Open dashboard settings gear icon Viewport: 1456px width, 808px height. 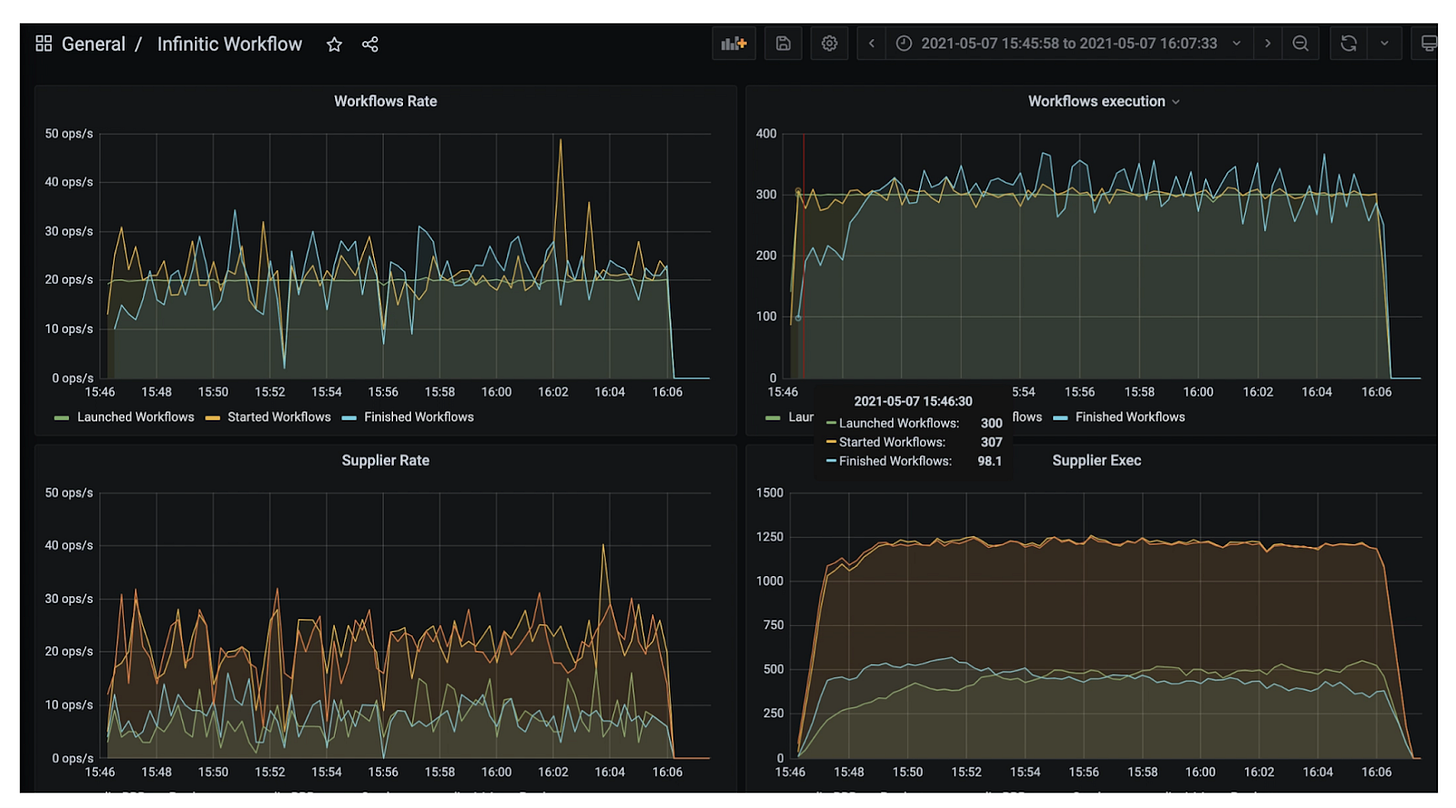click(829, 44)
